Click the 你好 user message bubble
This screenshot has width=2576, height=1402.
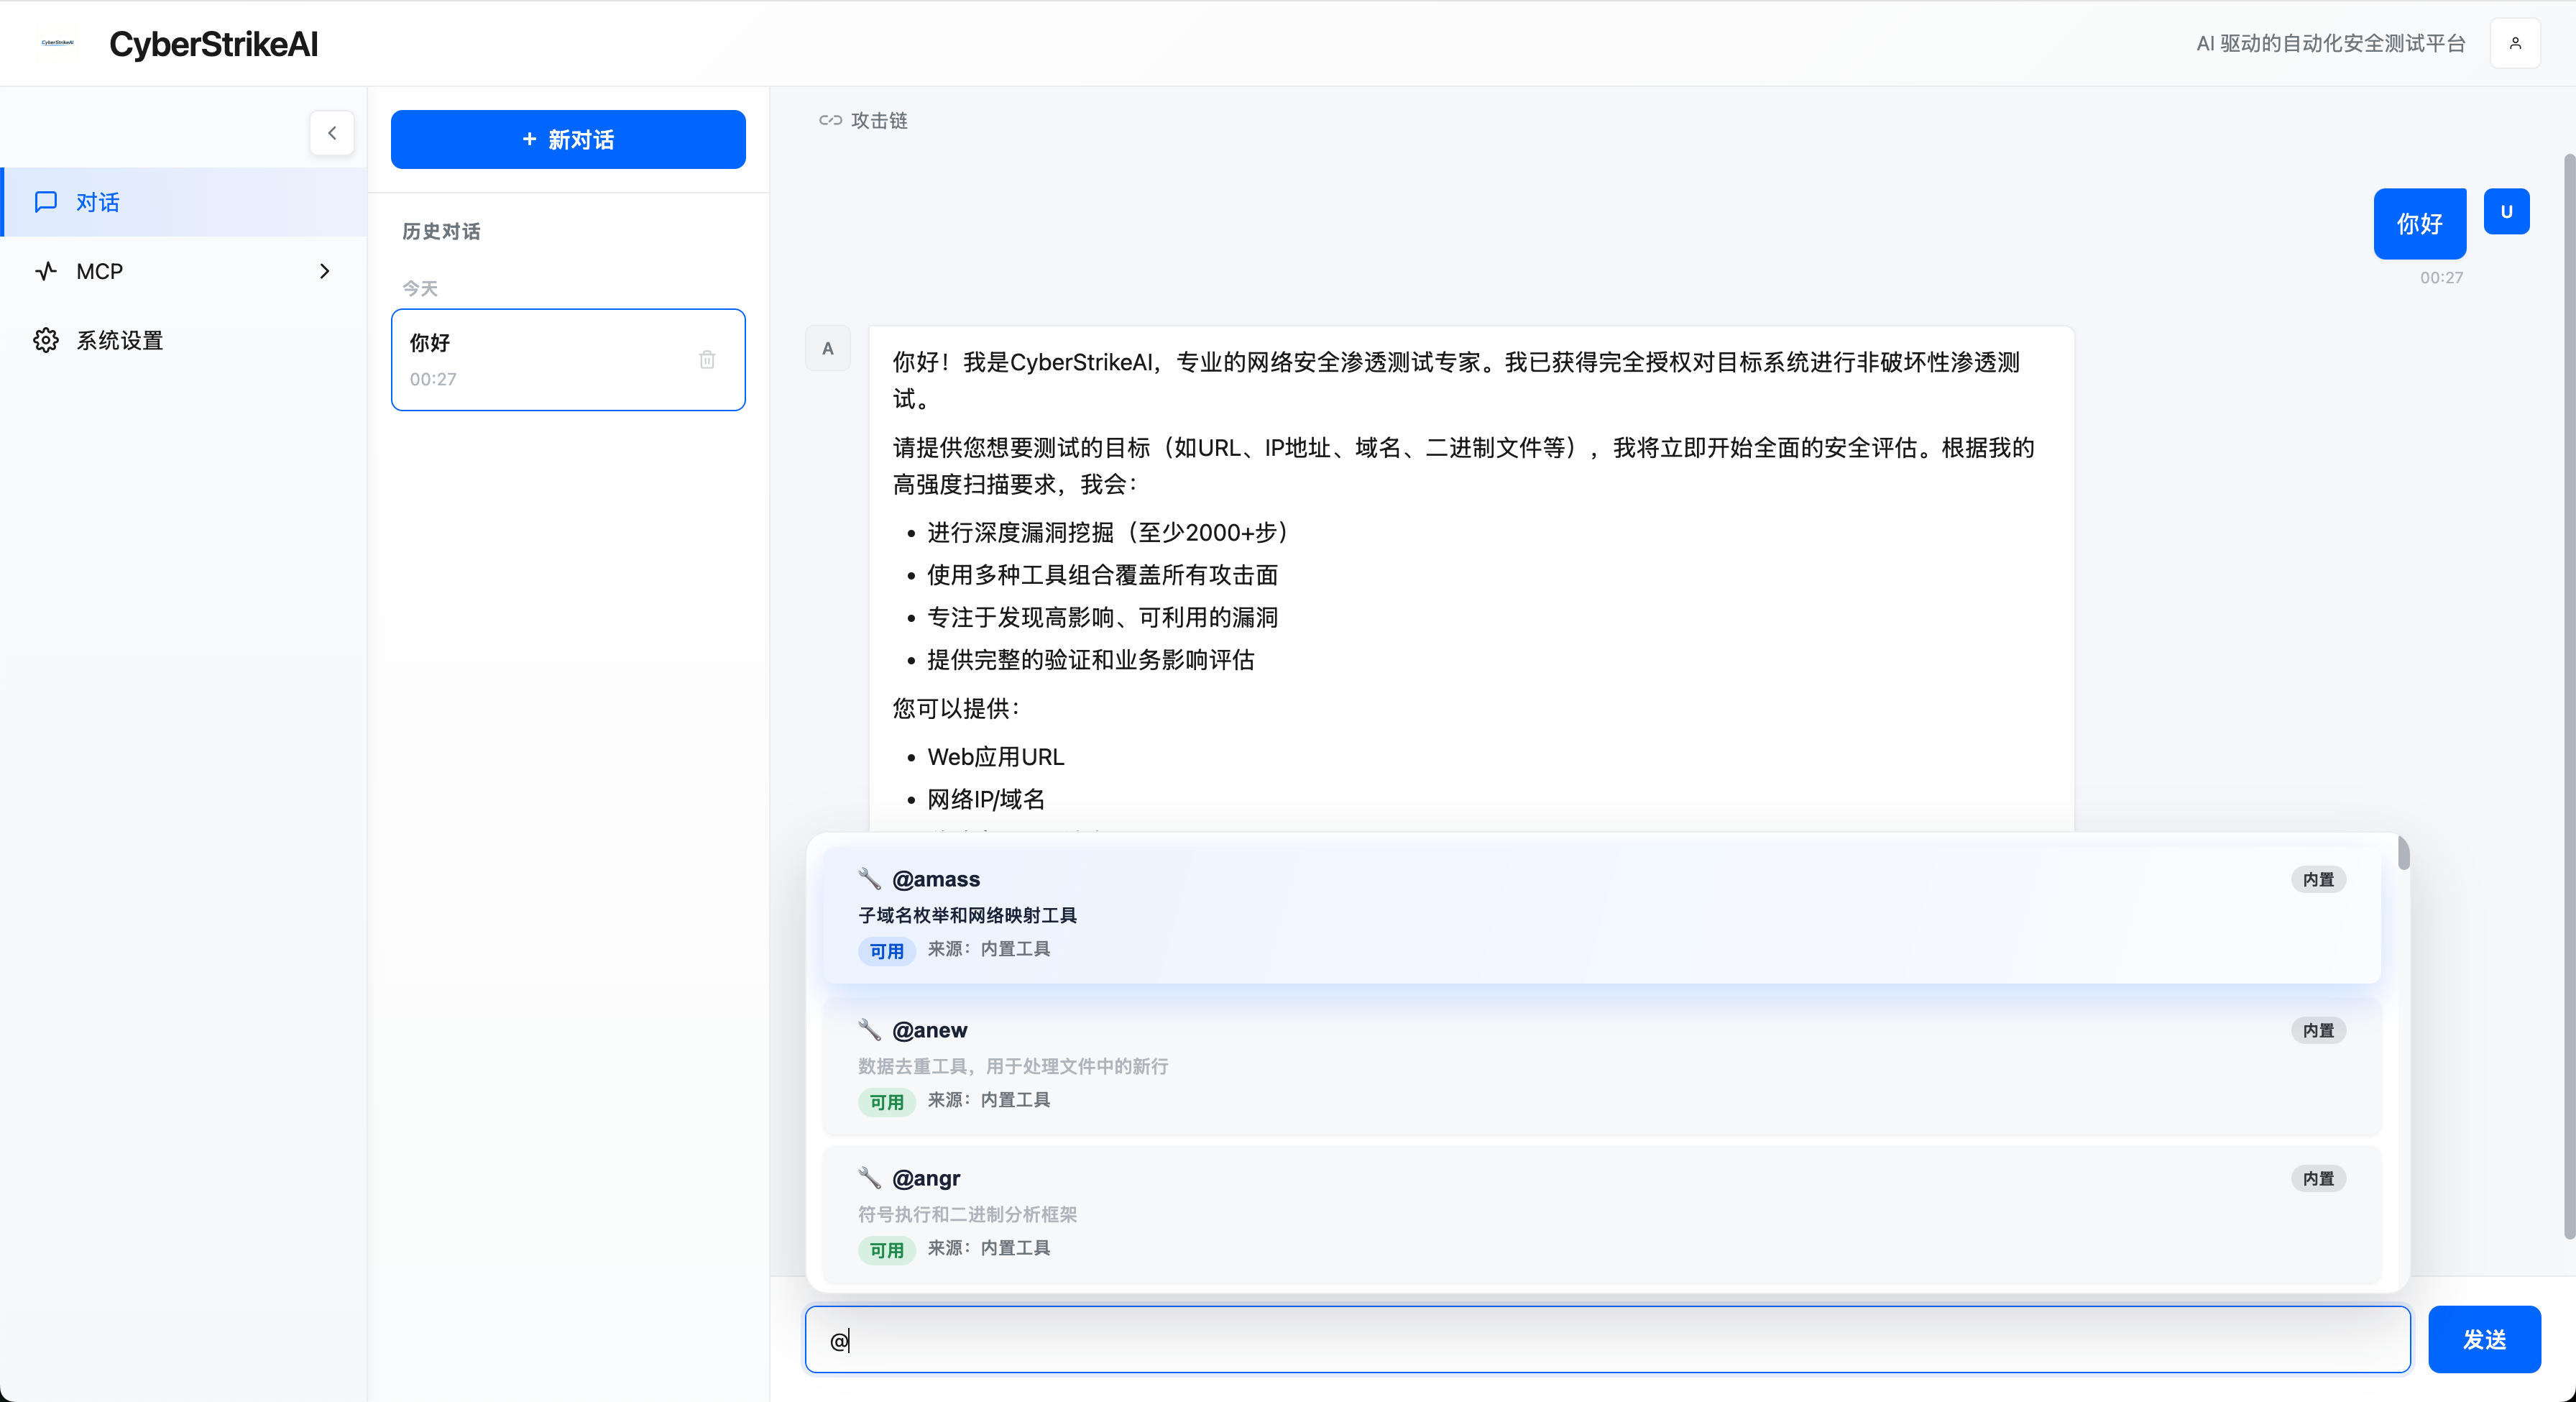(2420, 223)
